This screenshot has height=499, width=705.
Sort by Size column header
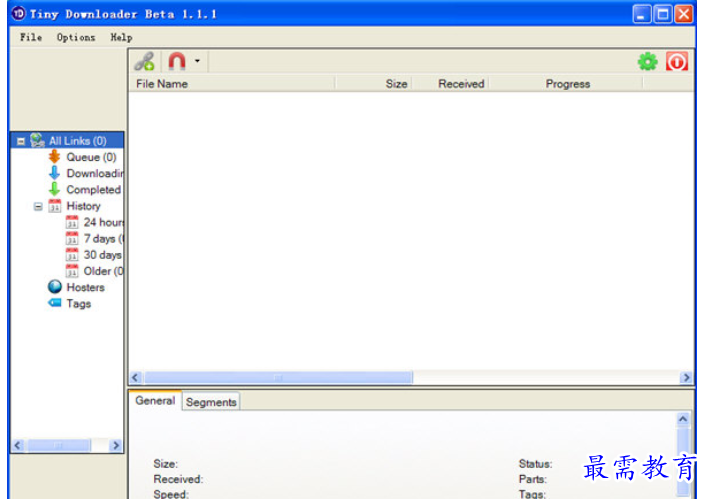[x=374, y=84]
